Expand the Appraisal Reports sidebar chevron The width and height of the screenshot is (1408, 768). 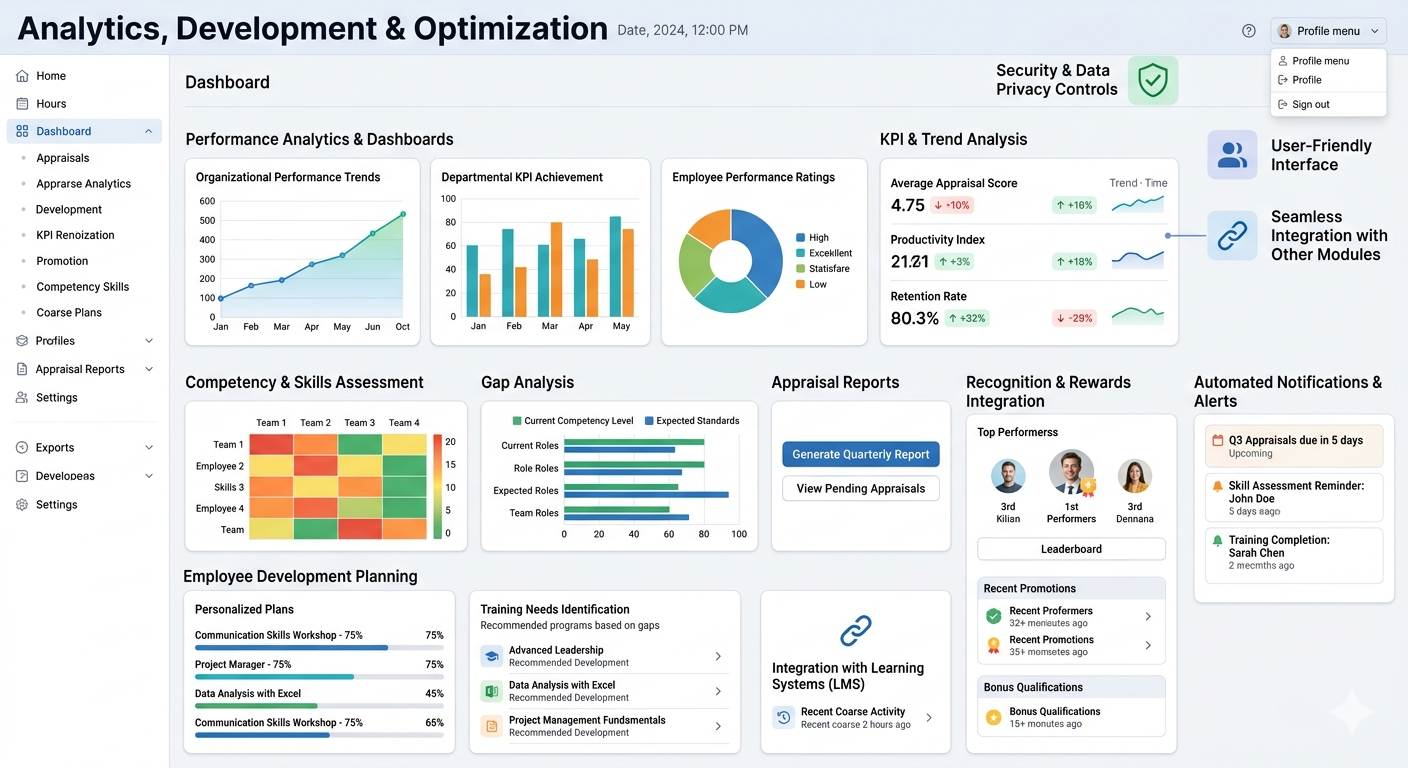[149, 369]
